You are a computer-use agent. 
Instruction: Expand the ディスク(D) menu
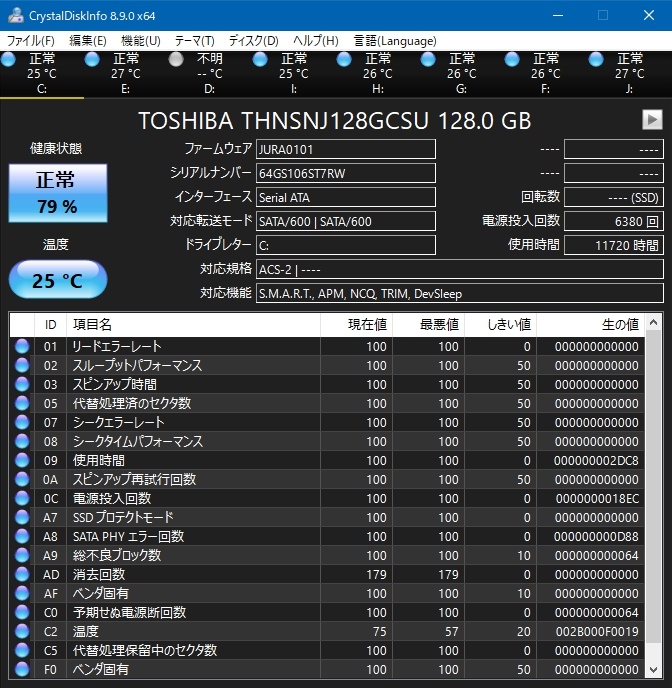(x=253, y=41)
